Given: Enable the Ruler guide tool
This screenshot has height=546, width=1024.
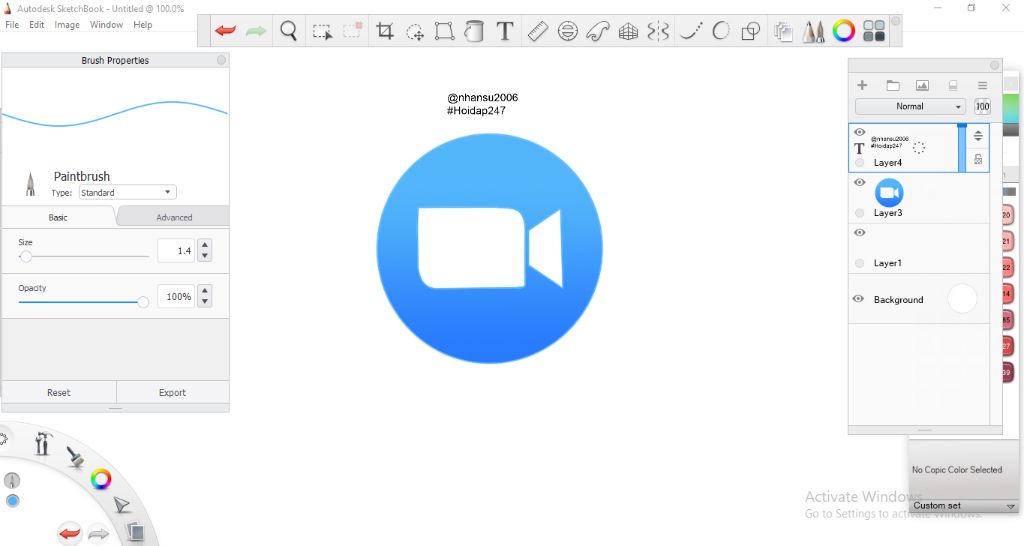Looking at the screenshot, I should (537, 31).
